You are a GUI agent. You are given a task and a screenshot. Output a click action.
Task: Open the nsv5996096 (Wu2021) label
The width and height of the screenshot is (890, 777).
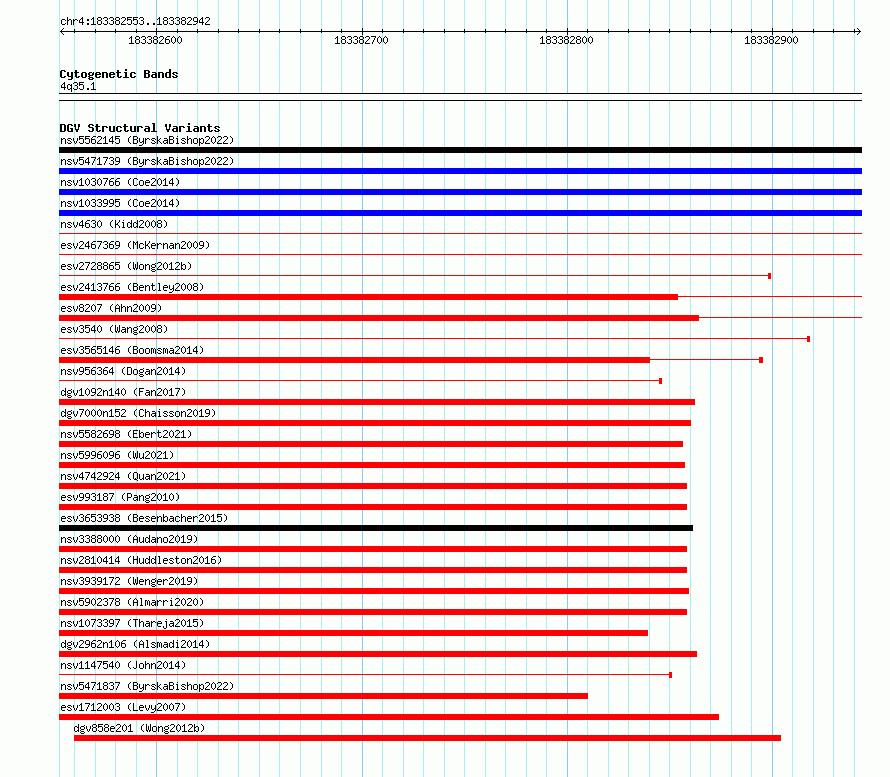[117, 455]
